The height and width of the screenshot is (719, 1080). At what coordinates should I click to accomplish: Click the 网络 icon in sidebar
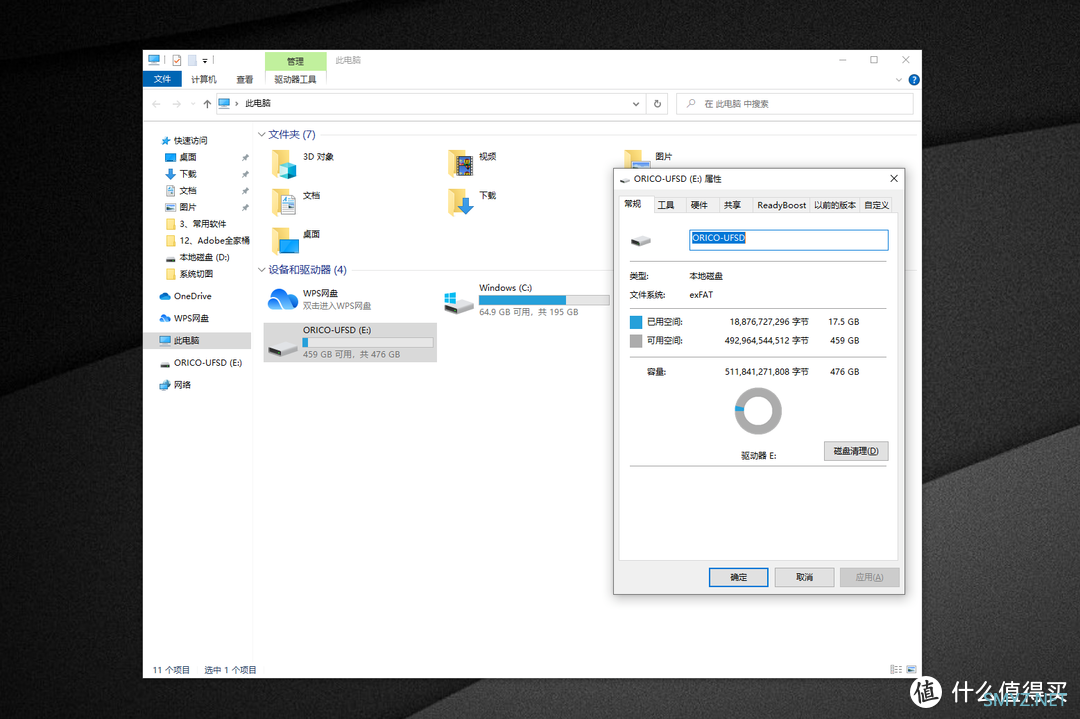click(165, 385)
